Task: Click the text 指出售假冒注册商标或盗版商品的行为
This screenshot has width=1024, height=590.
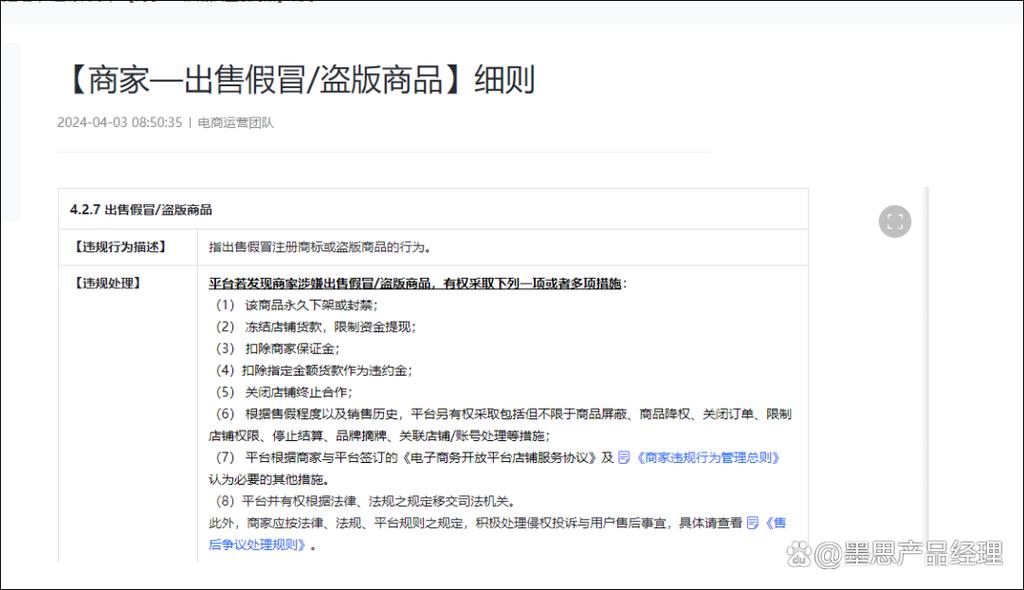Action: click(319, 247)
